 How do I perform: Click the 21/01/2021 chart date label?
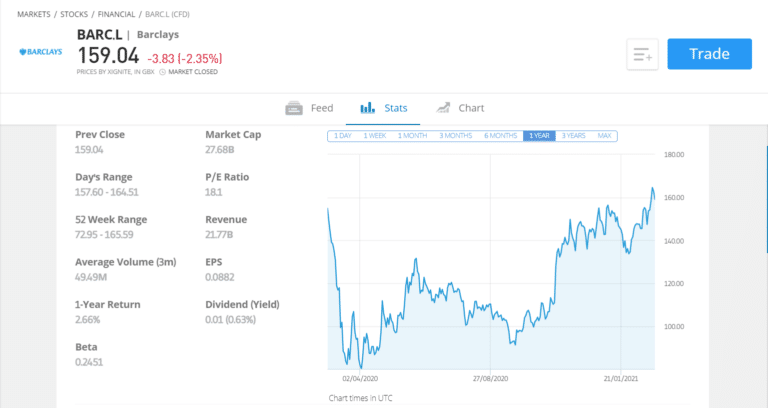[x=621, y=379]
